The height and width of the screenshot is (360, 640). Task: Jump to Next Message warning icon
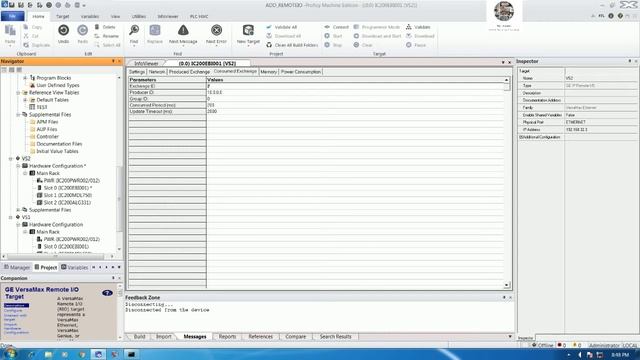183,30
